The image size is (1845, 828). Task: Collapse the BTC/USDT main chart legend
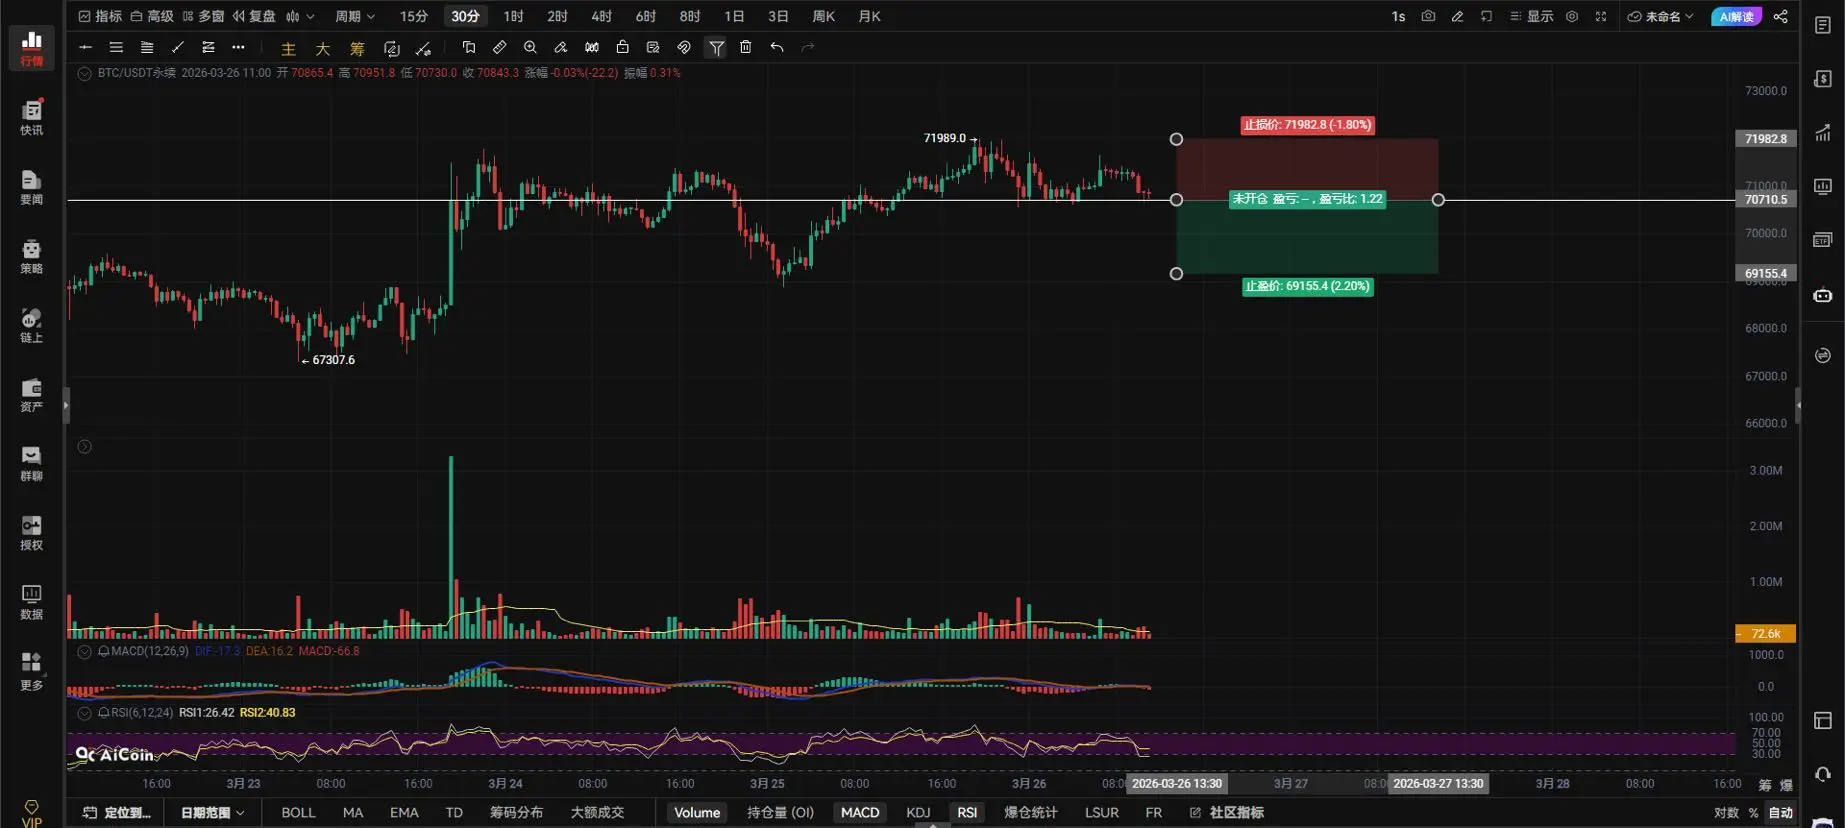pos(85,73)
